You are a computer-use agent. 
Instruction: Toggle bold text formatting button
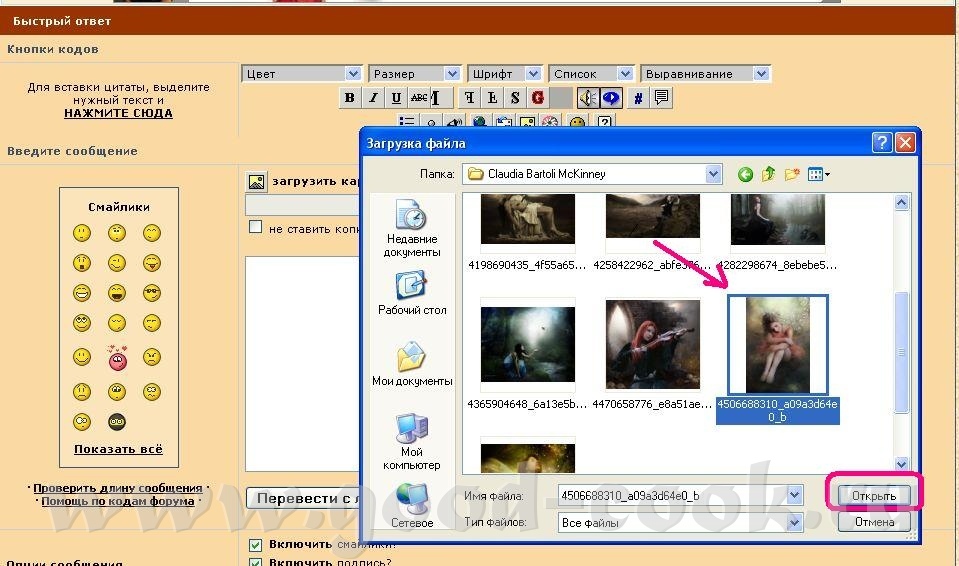(349, 98)
